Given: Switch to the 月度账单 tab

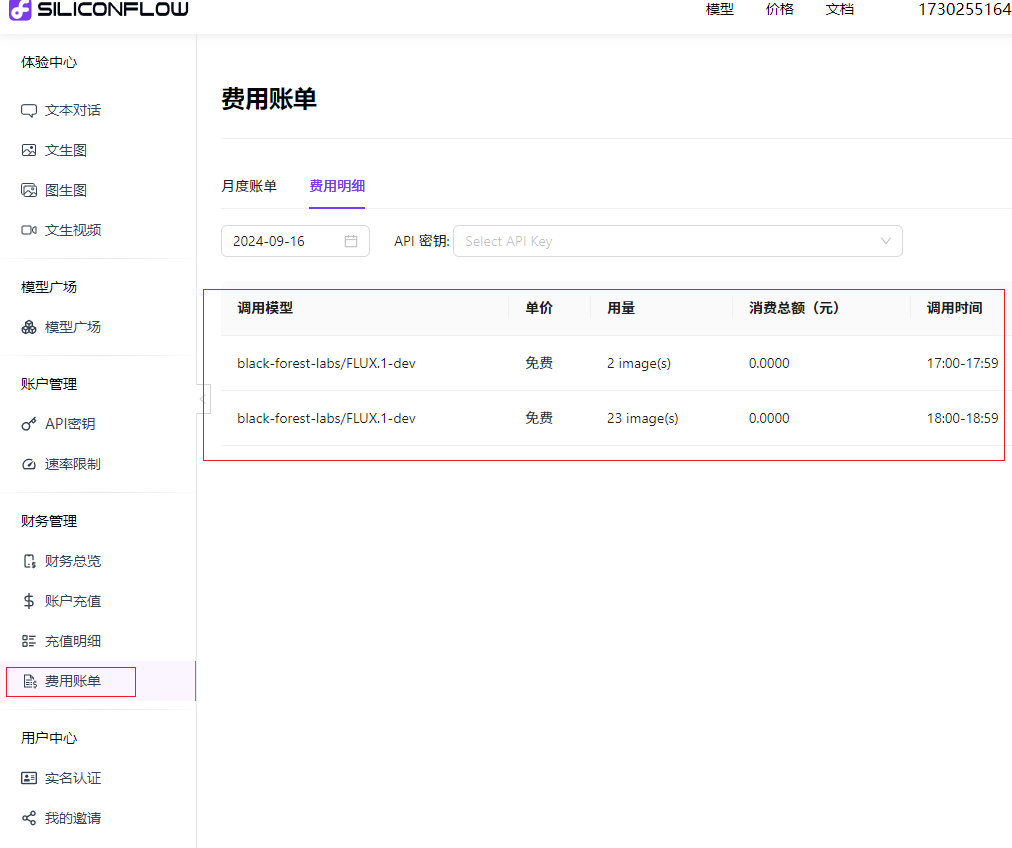Looking at the screenshot, I should pos(249,186).
